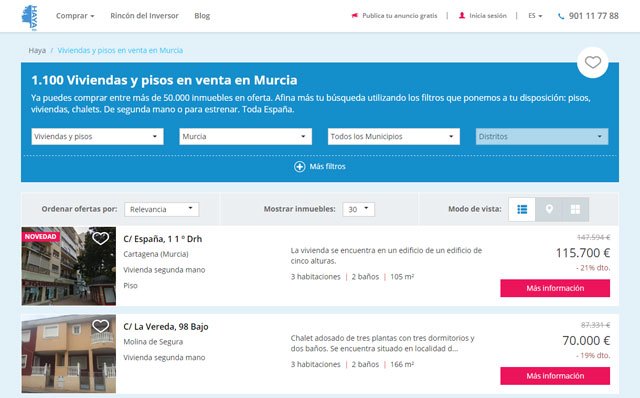Click Haya breadcrumb link
640x398 pixels.
tap(37, 50)
